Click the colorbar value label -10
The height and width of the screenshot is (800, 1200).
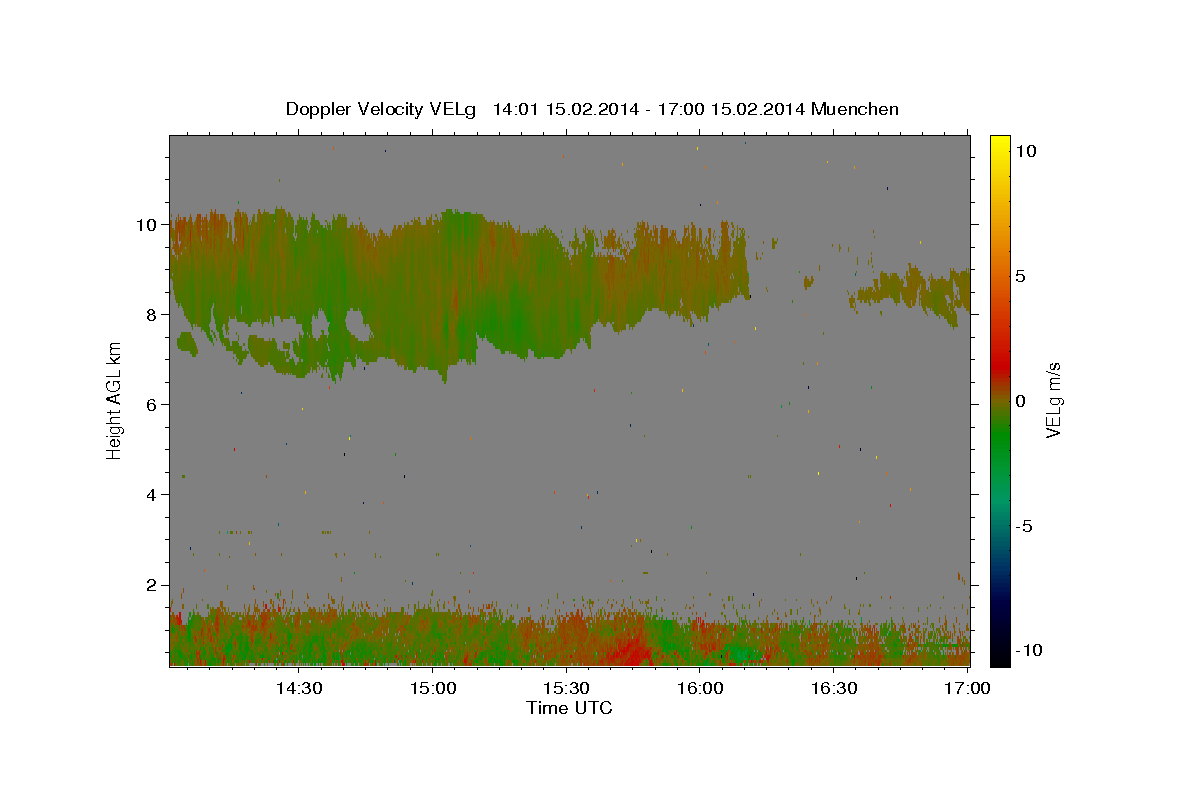coord(1029,650)
